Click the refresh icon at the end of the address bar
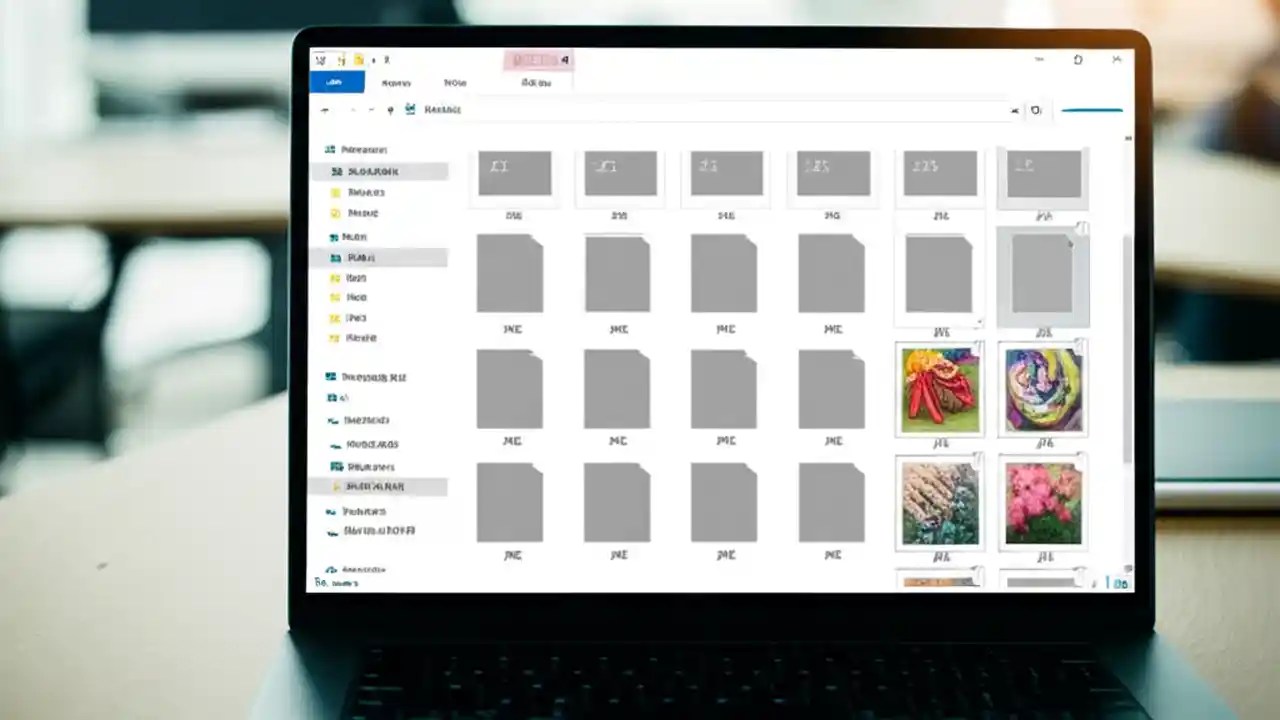1280x720 pixels. pos(1037,110)
